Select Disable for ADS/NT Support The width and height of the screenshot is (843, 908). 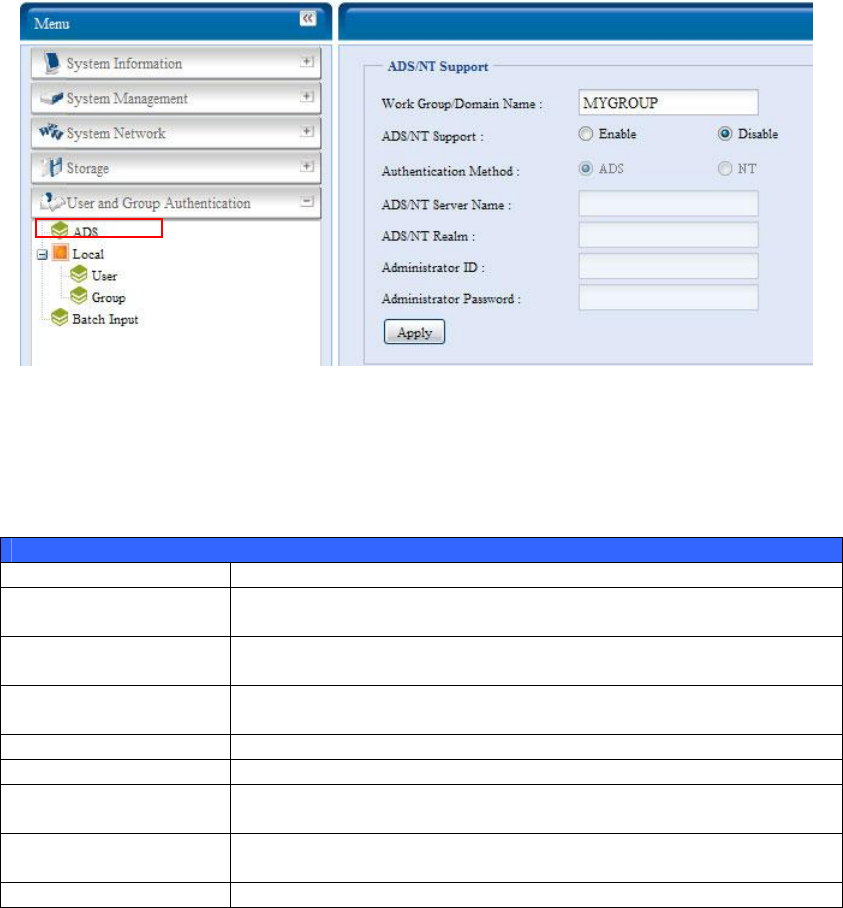pyautogui.click(x=725, y=134)
